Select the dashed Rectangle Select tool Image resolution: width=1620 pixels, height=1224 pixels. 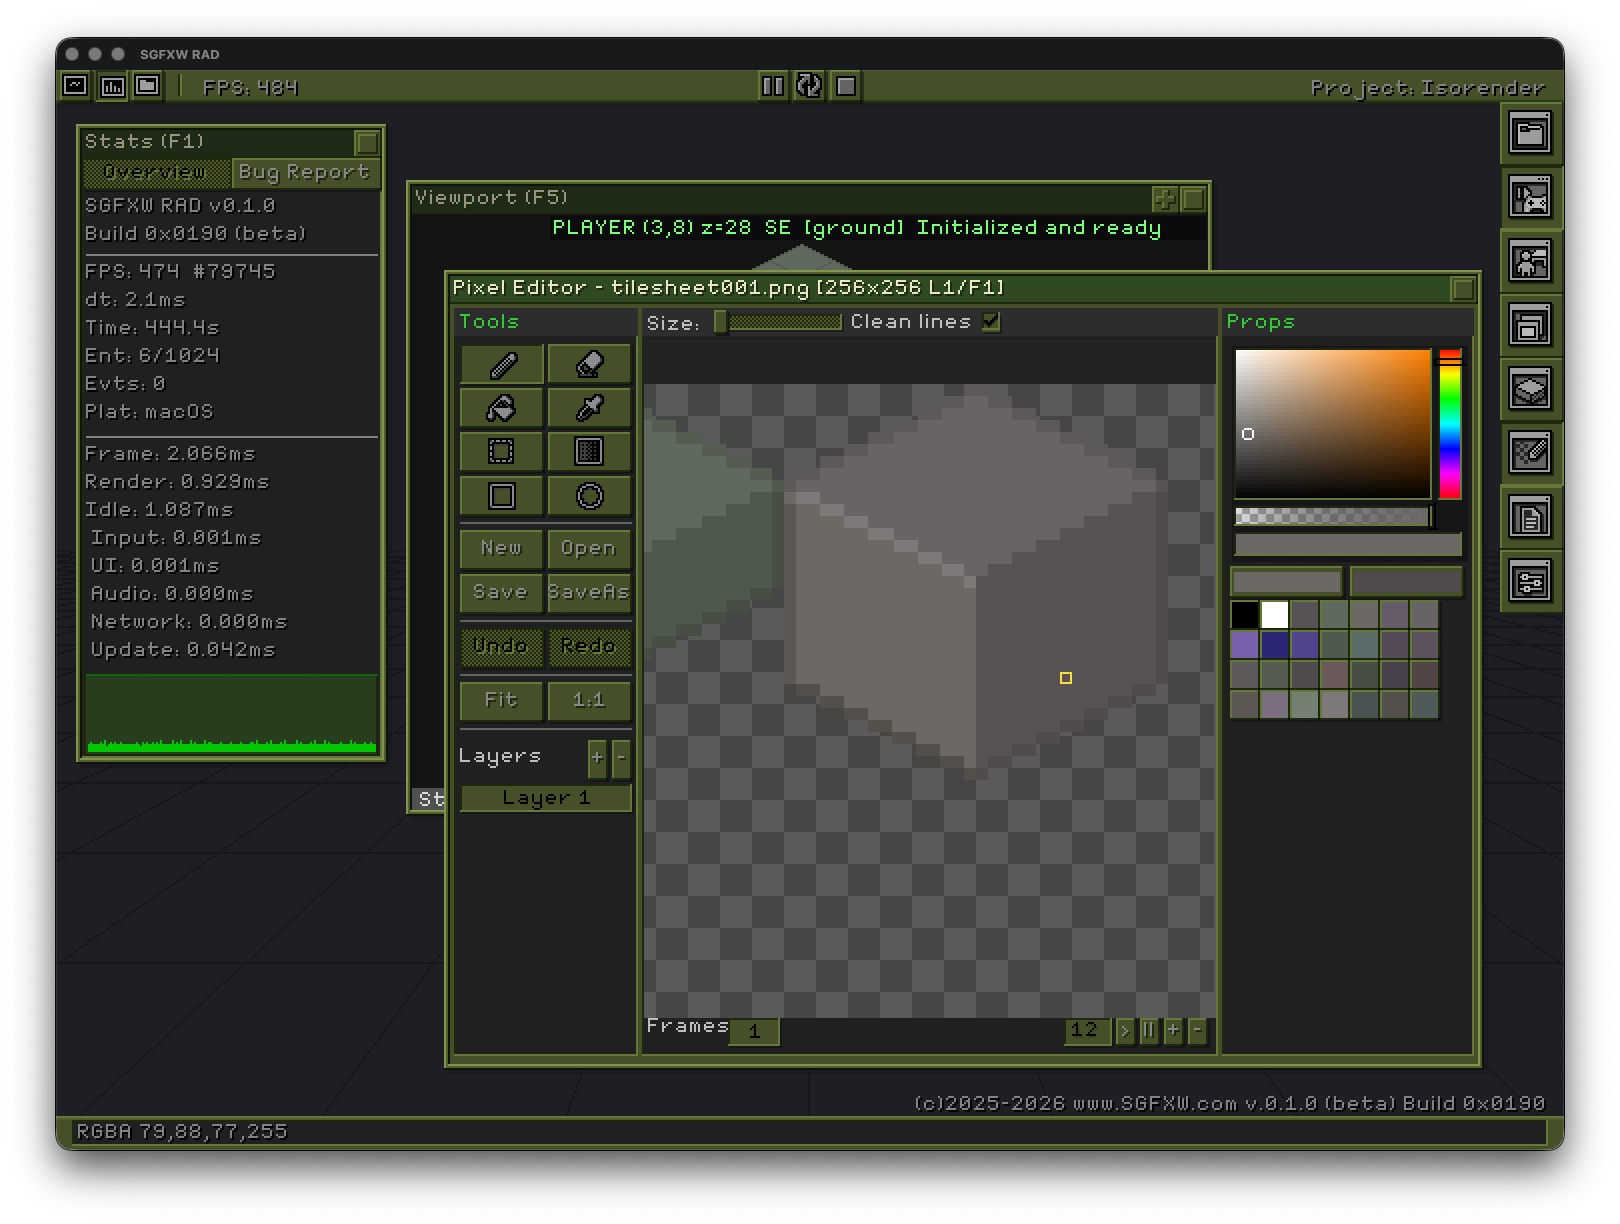coord(502,452)
